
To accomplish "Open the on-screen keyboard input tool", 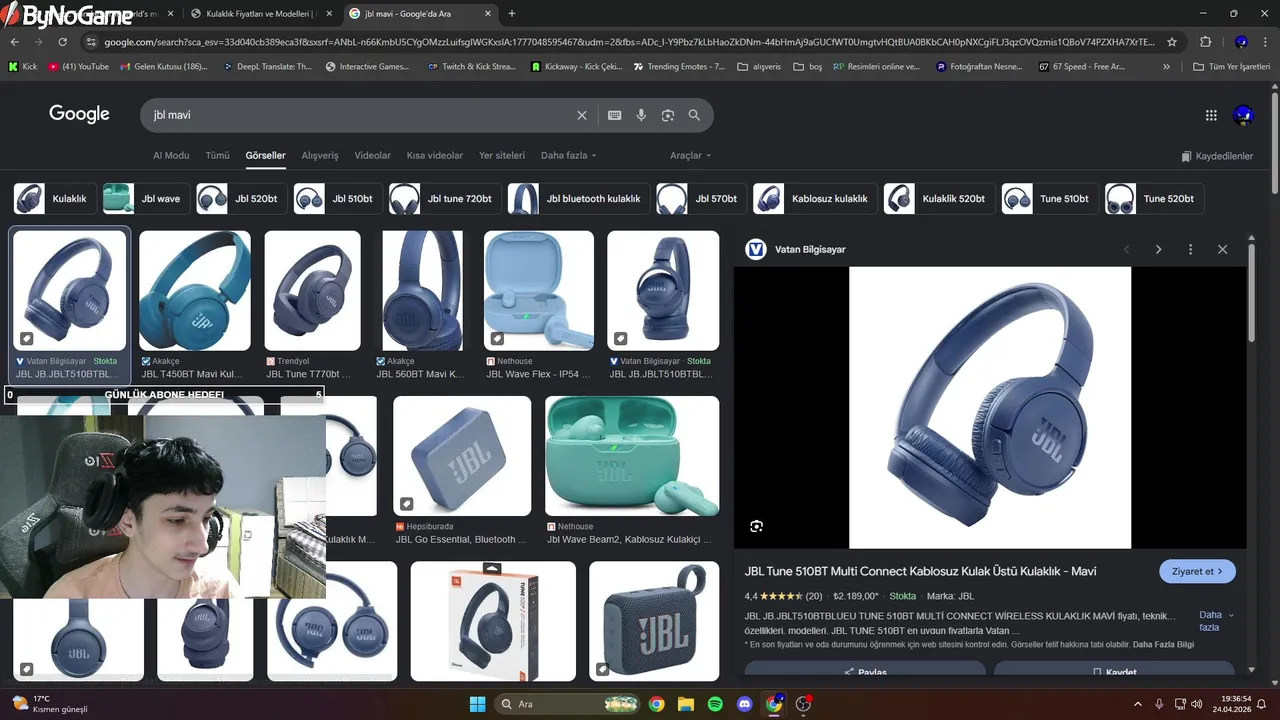I will coord(615,115).
